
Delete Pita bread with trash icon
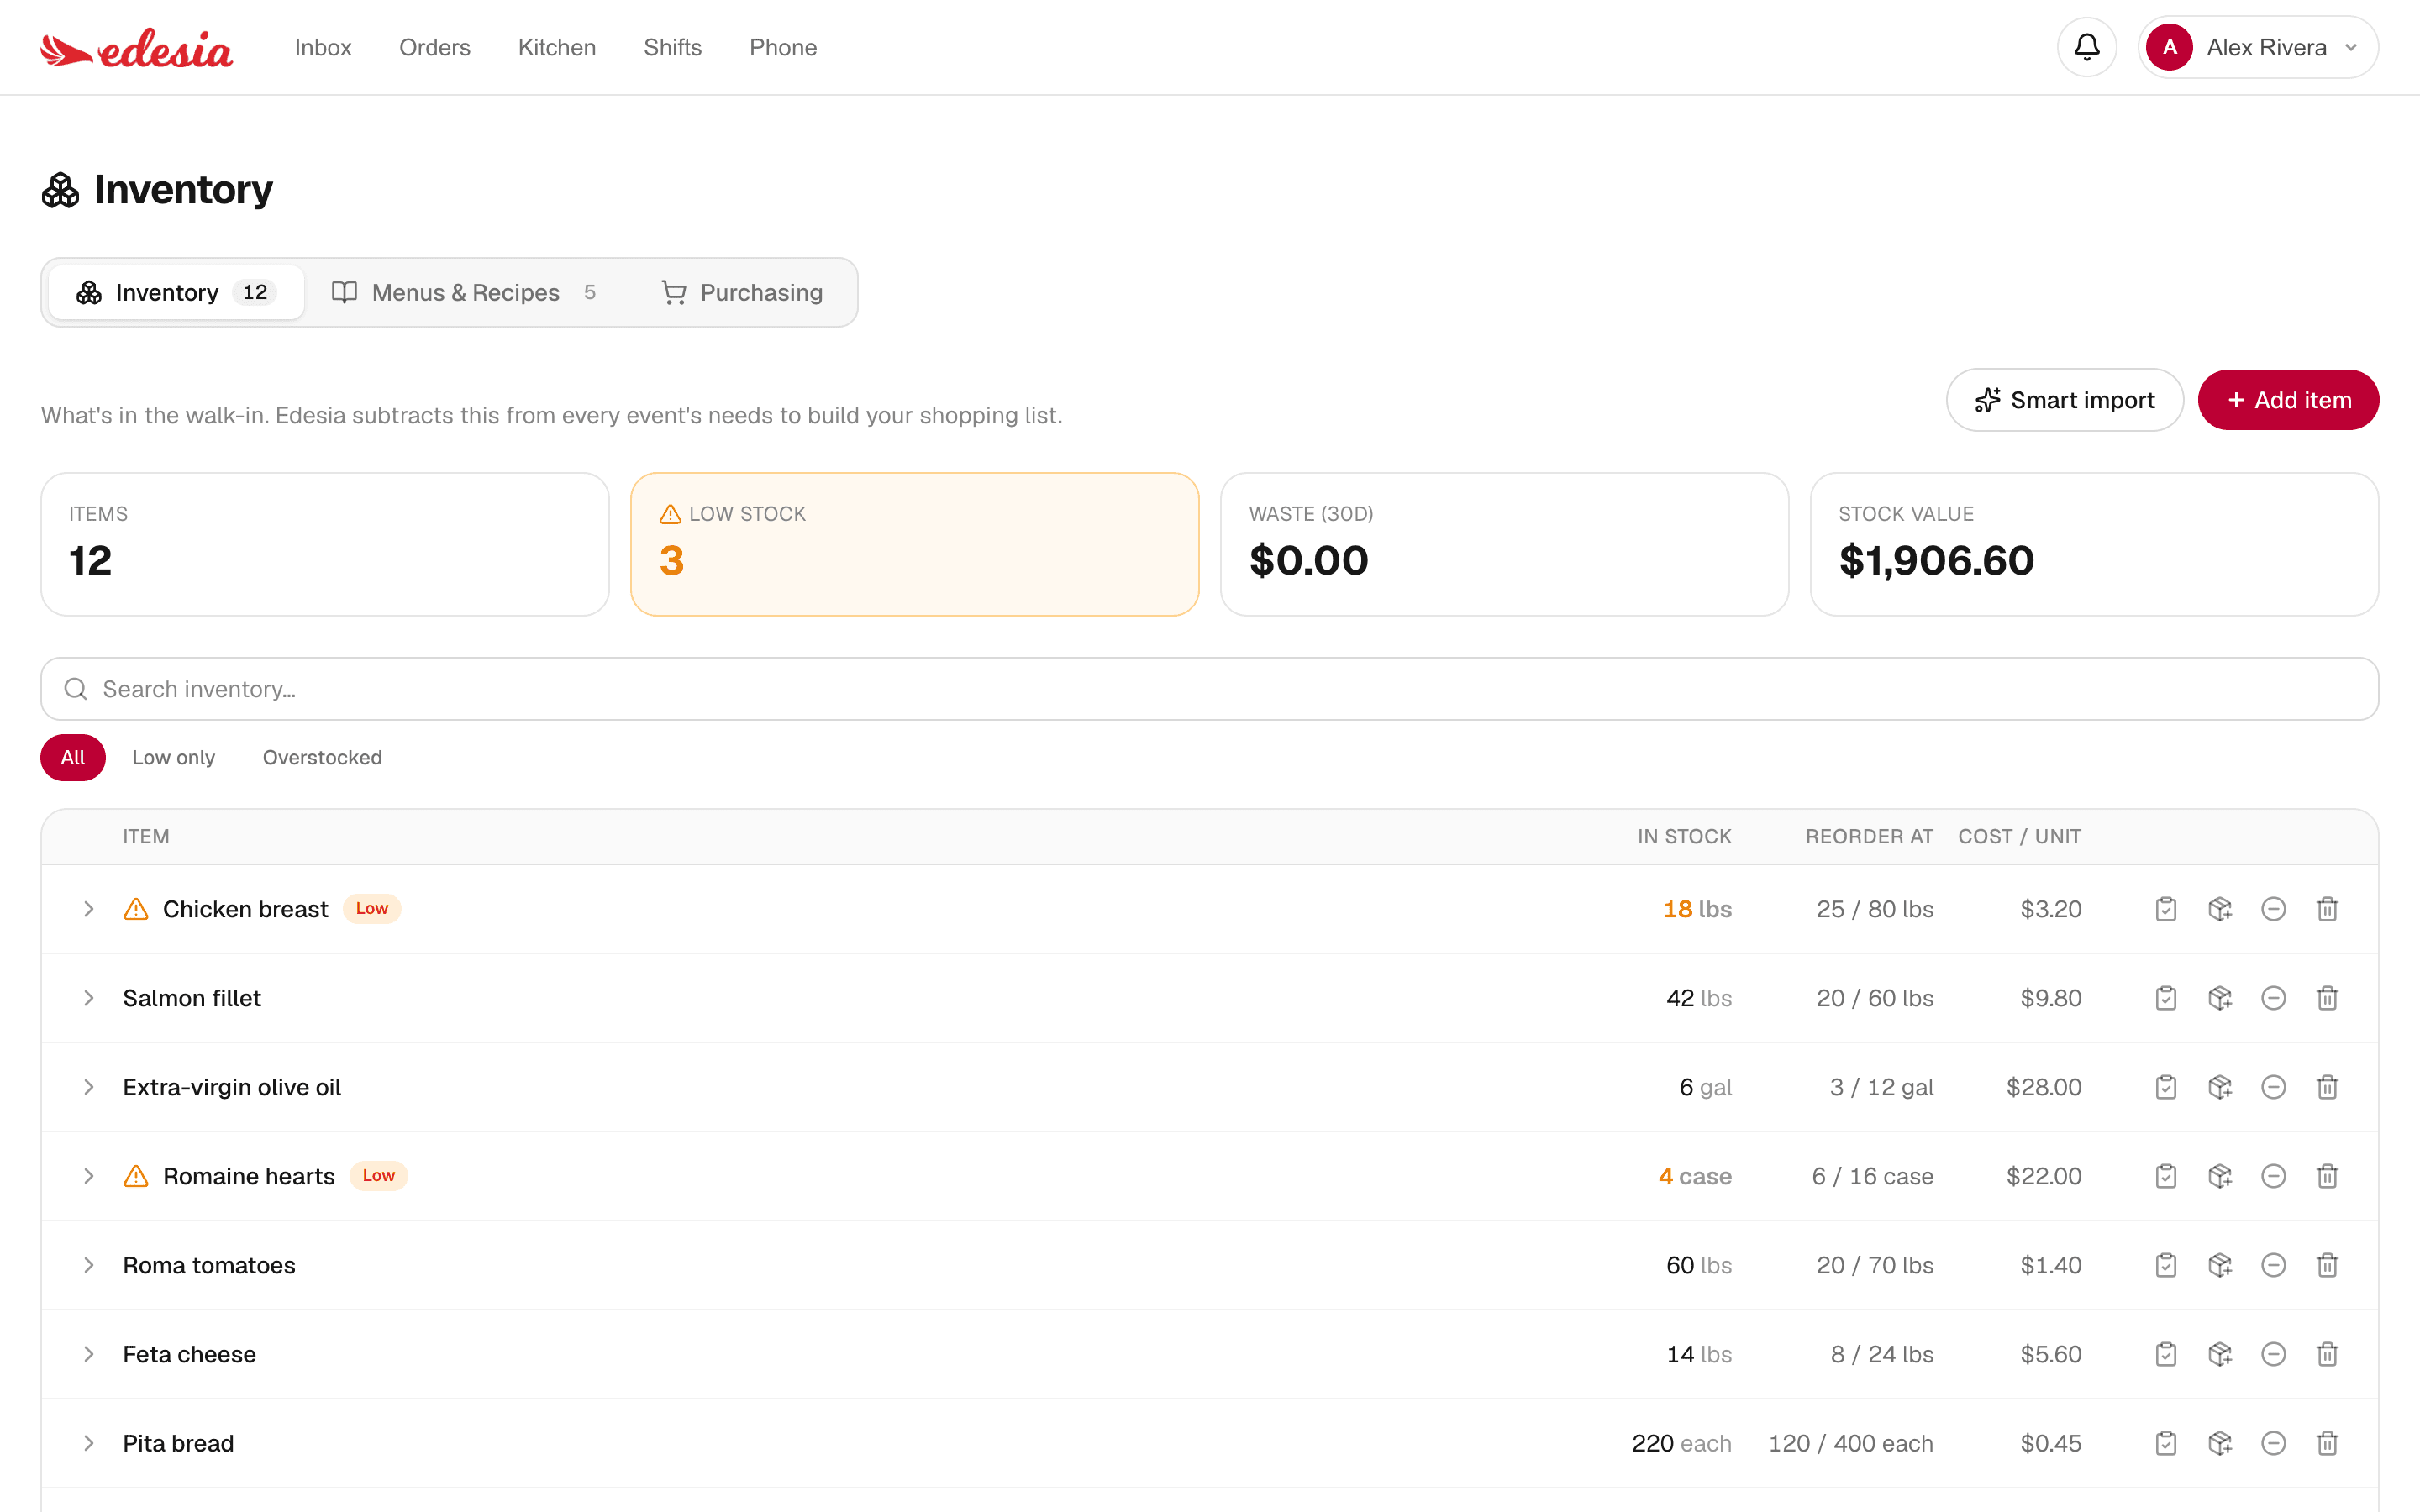pyautogui.click(x=2327, y=1443)
